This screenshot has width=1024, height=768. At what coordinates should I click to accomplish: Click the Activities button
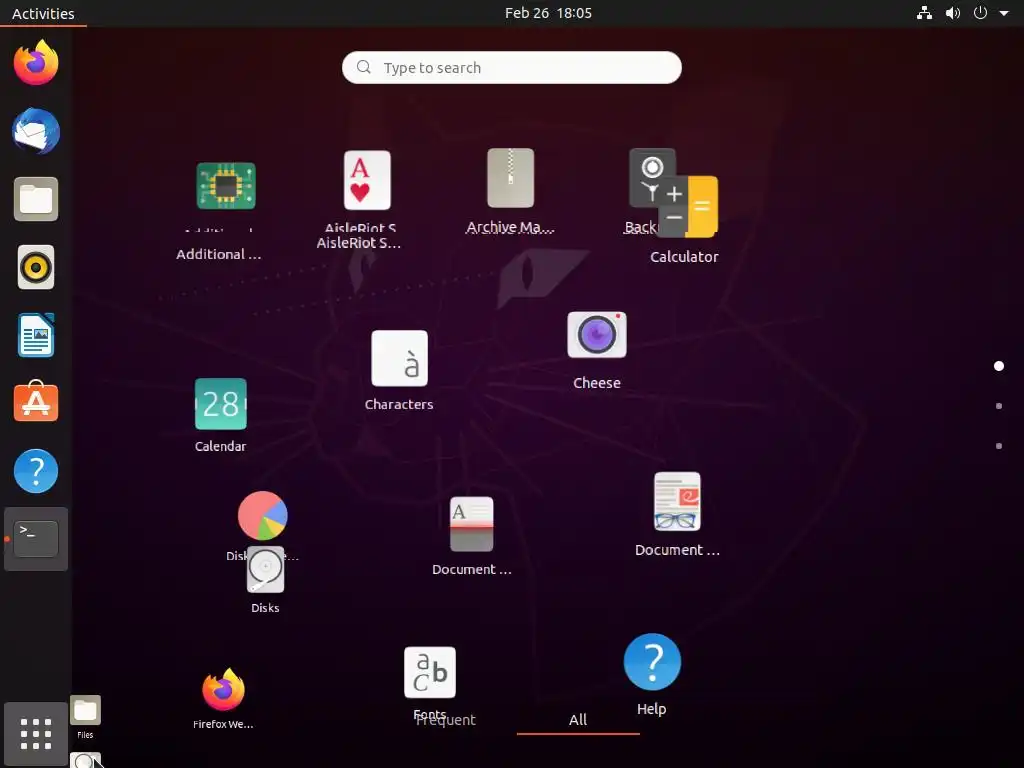tap(43, 13)
